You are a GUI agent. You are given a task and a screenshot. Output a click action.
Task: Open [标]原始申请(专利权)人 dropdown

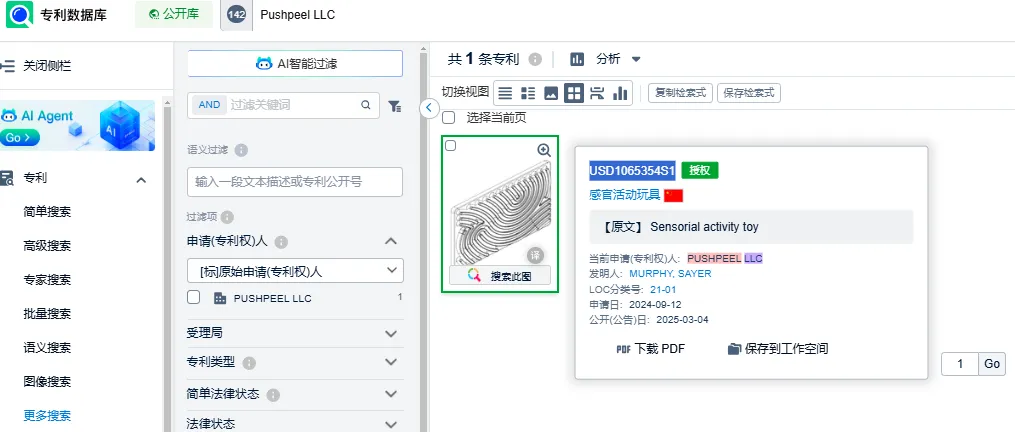click(x=295, y=271)
